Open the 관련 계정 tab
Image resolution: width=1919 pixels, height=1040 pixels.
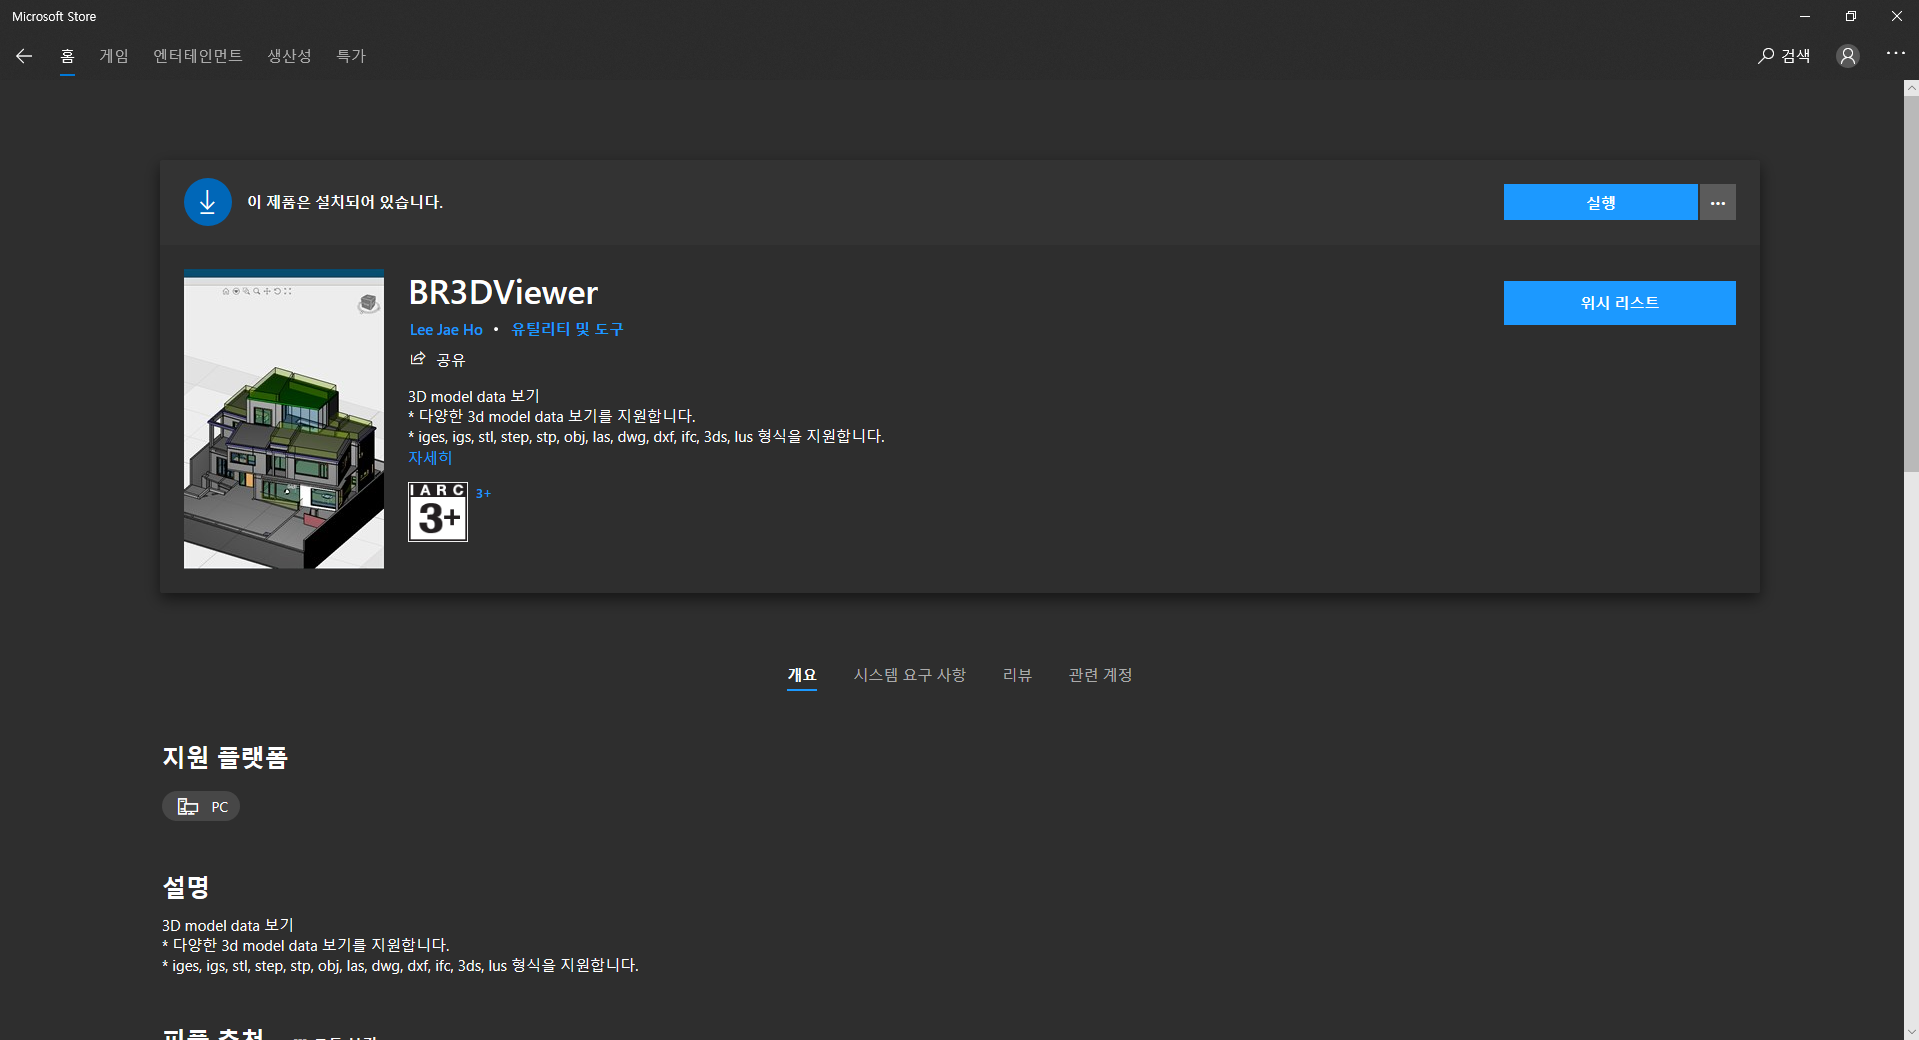1100,675
